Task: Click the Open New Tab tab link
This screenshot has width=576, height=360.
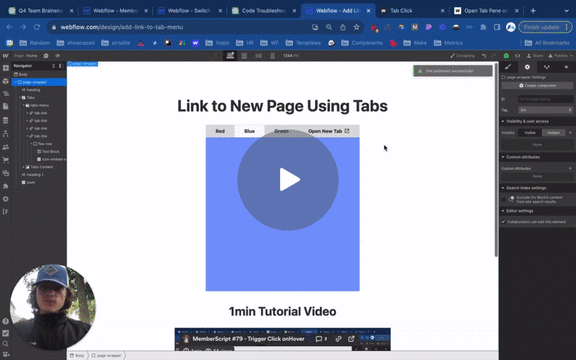Action: [x=328, y=131]
